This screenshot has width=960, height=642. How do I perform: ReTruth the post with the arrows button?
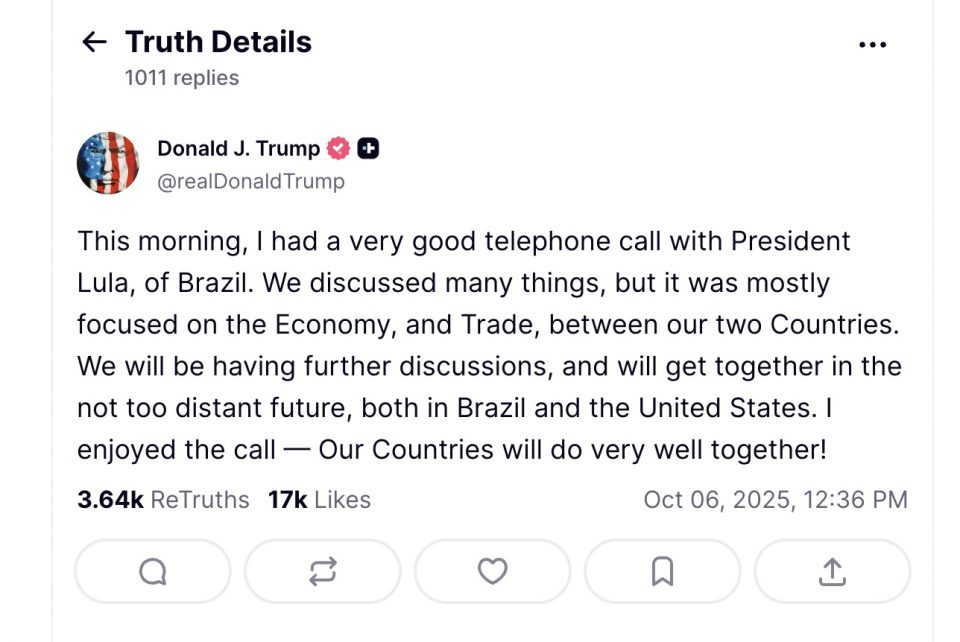click(x=322, y=571)
